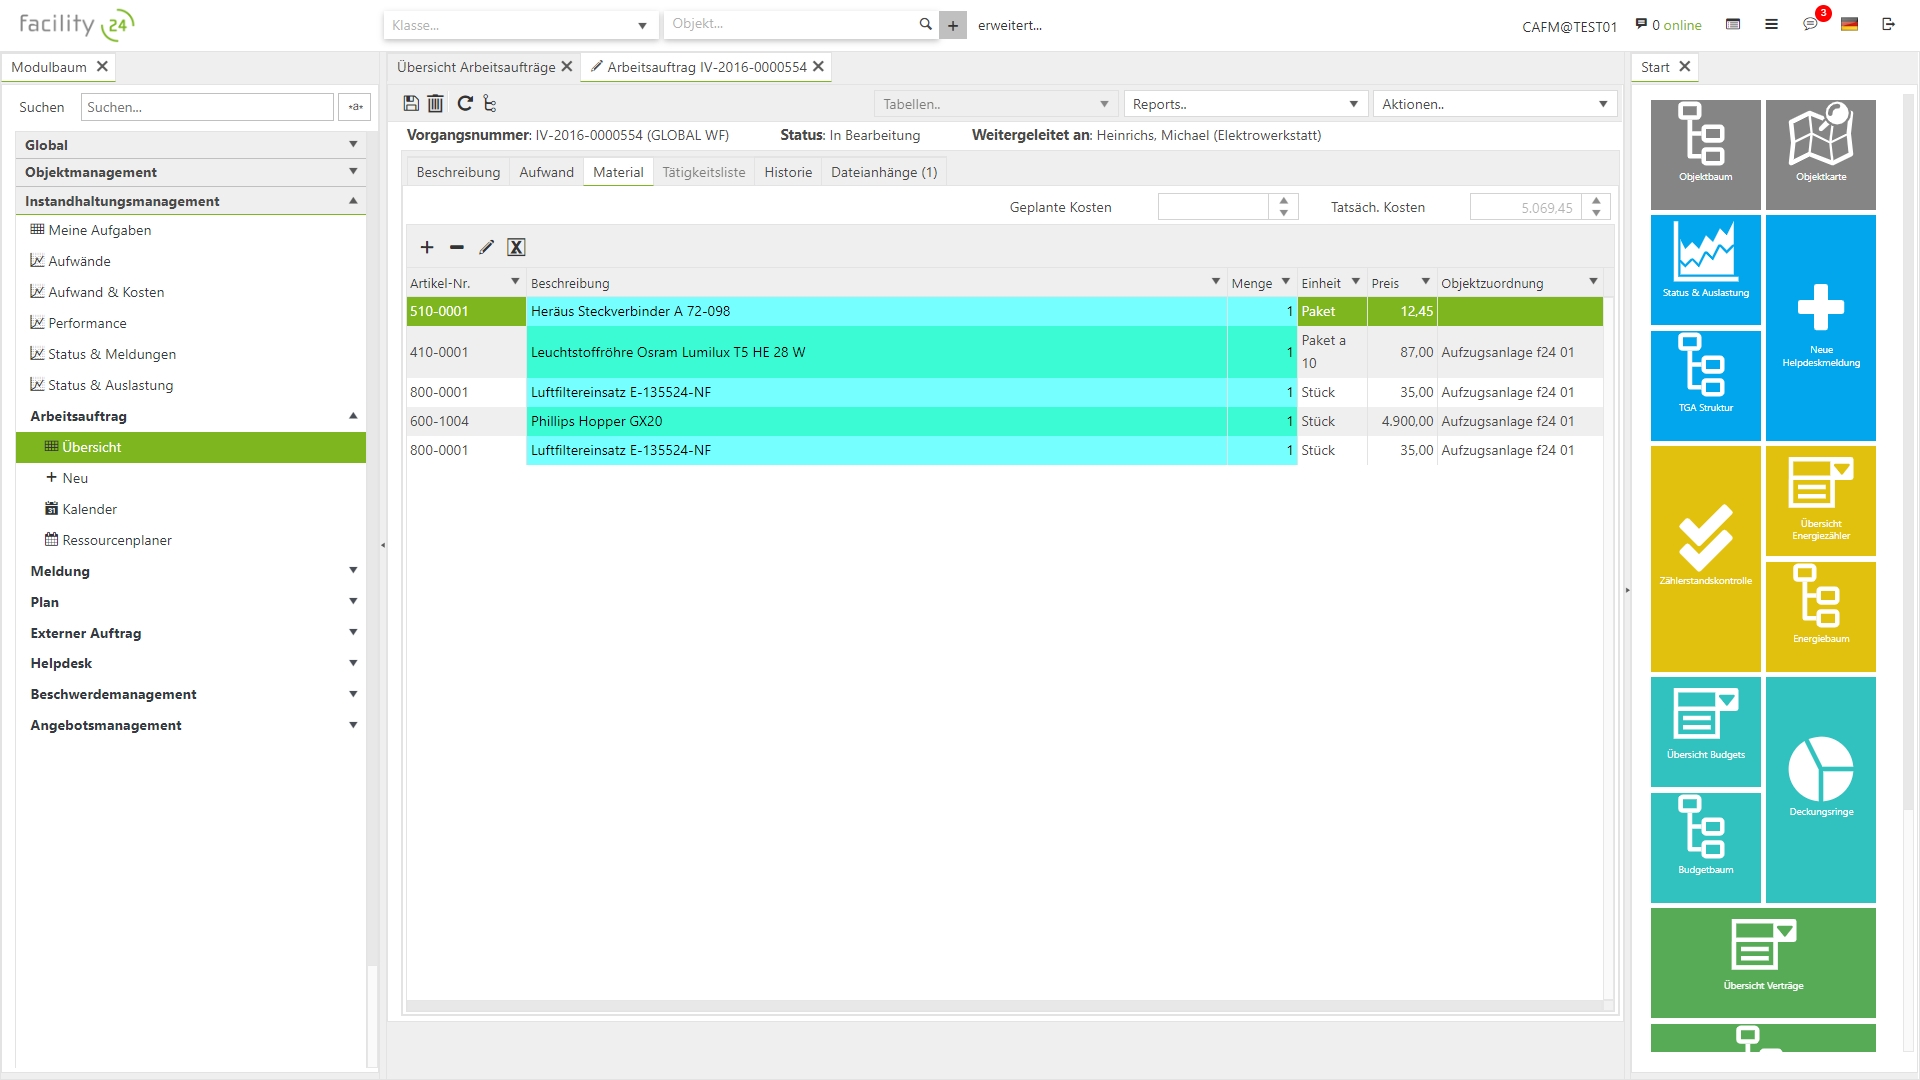Screen dimensions: 1920x1080
Task: Edit material entry with pencil icon
Action: click(x=487, y=247)
